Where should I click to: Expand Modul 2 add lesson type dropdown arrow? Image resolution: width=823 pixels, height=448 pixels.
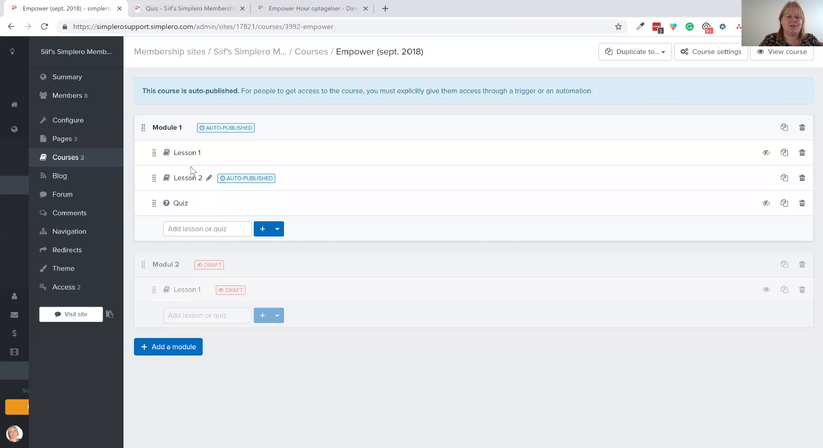click(278, 315)
